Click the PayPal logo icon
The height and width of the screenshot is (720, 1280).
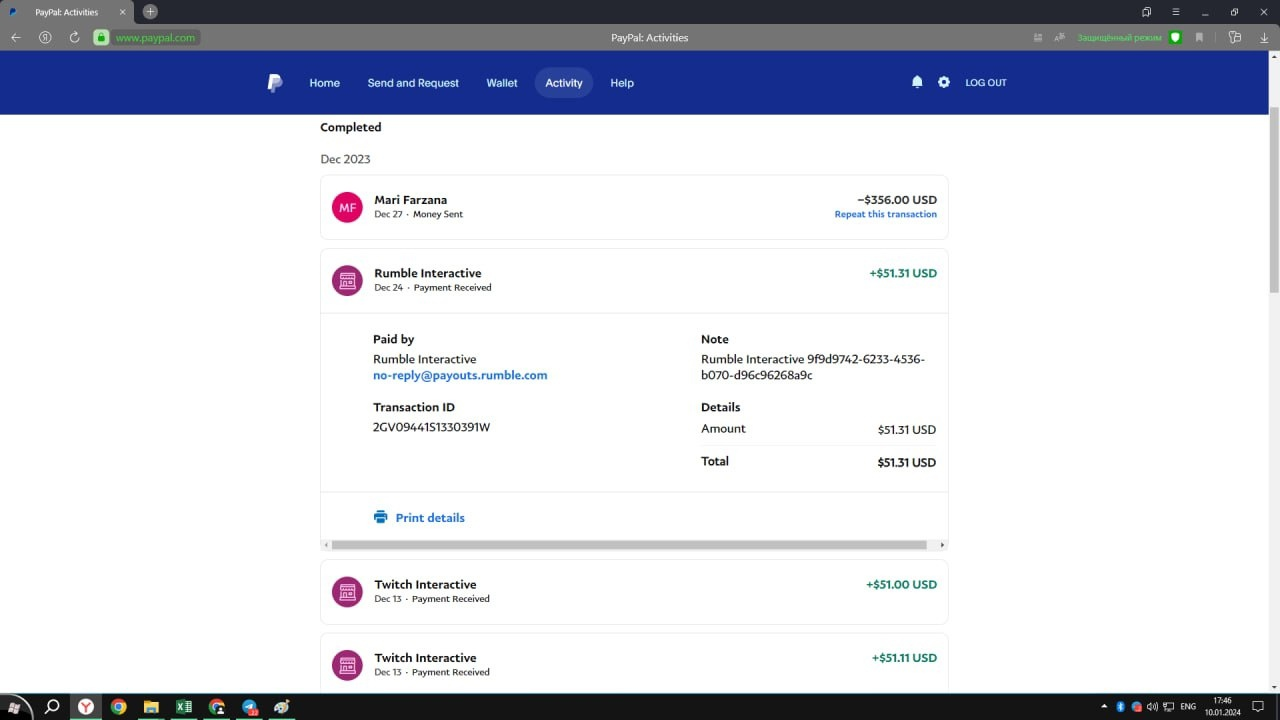[x=275, y=83]
